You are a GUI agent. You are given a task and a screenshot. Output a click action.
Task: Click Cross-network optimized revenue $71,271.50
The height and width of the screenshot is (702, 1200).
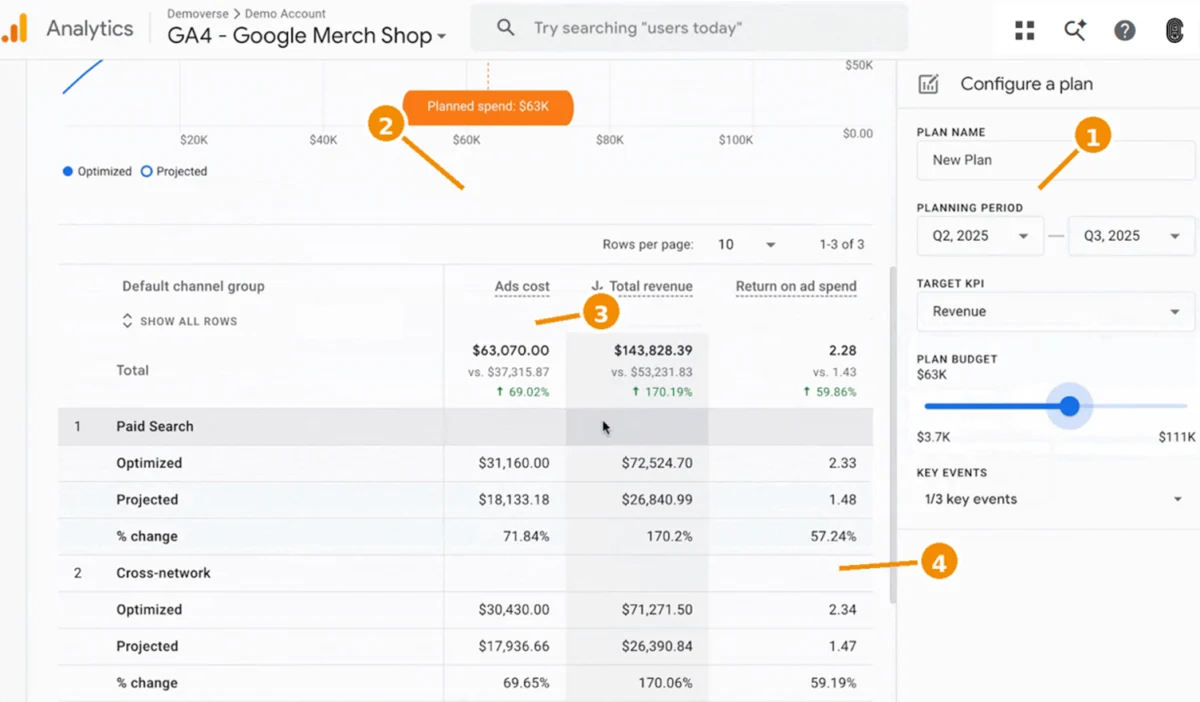coord(656,609)
